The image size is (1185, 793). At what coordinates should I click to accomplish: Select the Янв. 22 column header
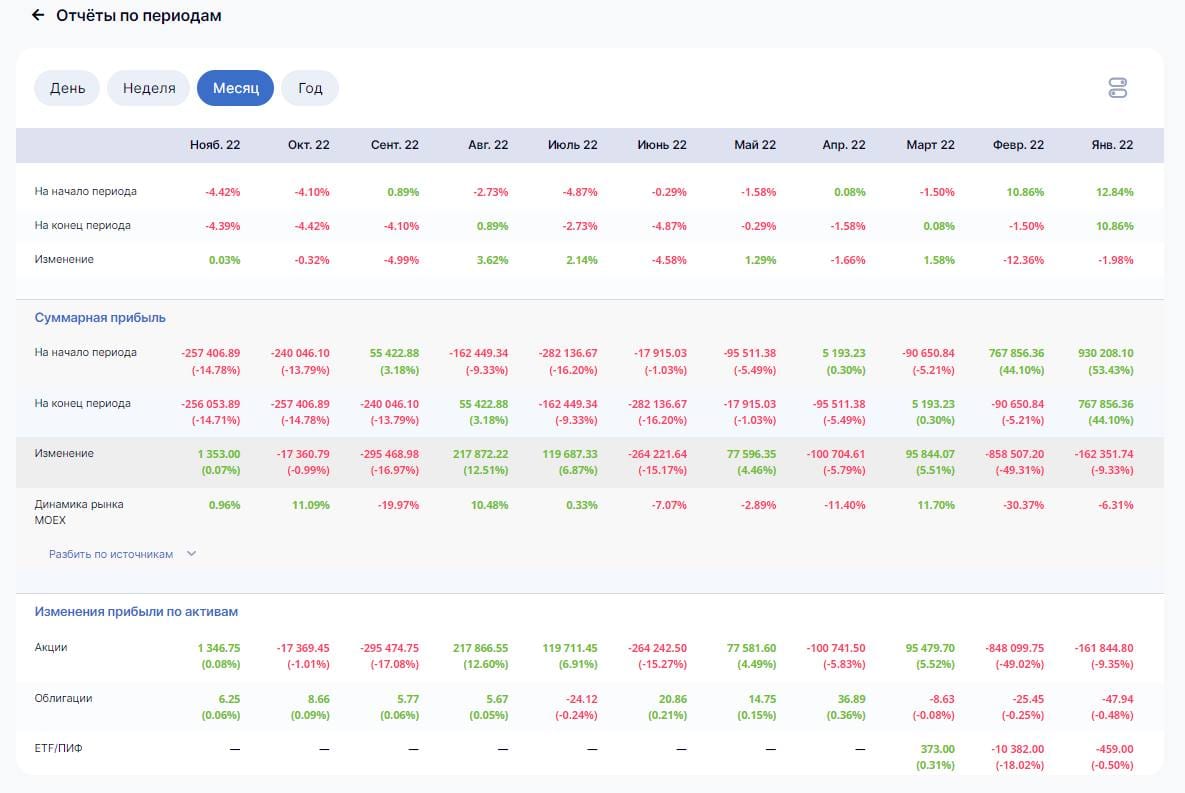click(x=1111, y=145)
